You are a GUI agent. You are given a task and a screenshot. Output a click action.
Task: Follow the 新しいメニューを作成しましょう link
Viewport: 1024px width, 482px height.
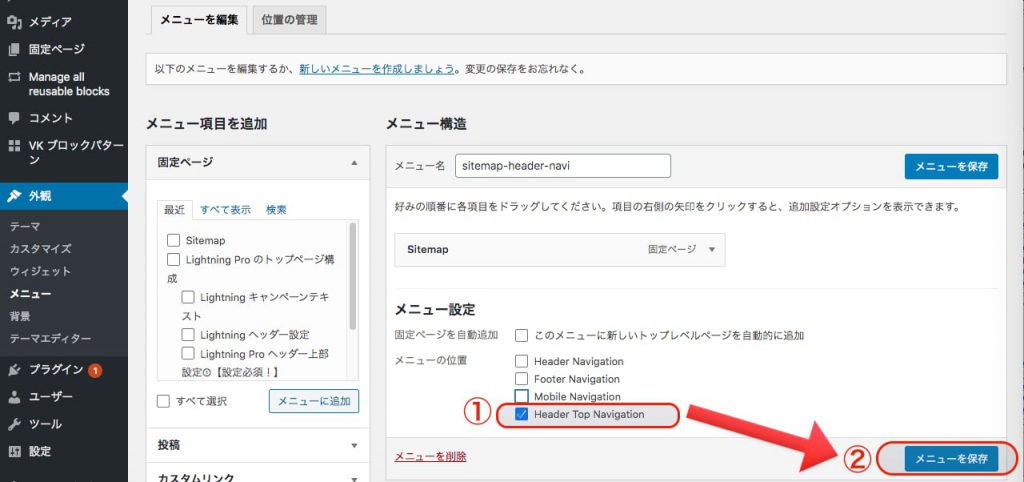coord(377,69)
